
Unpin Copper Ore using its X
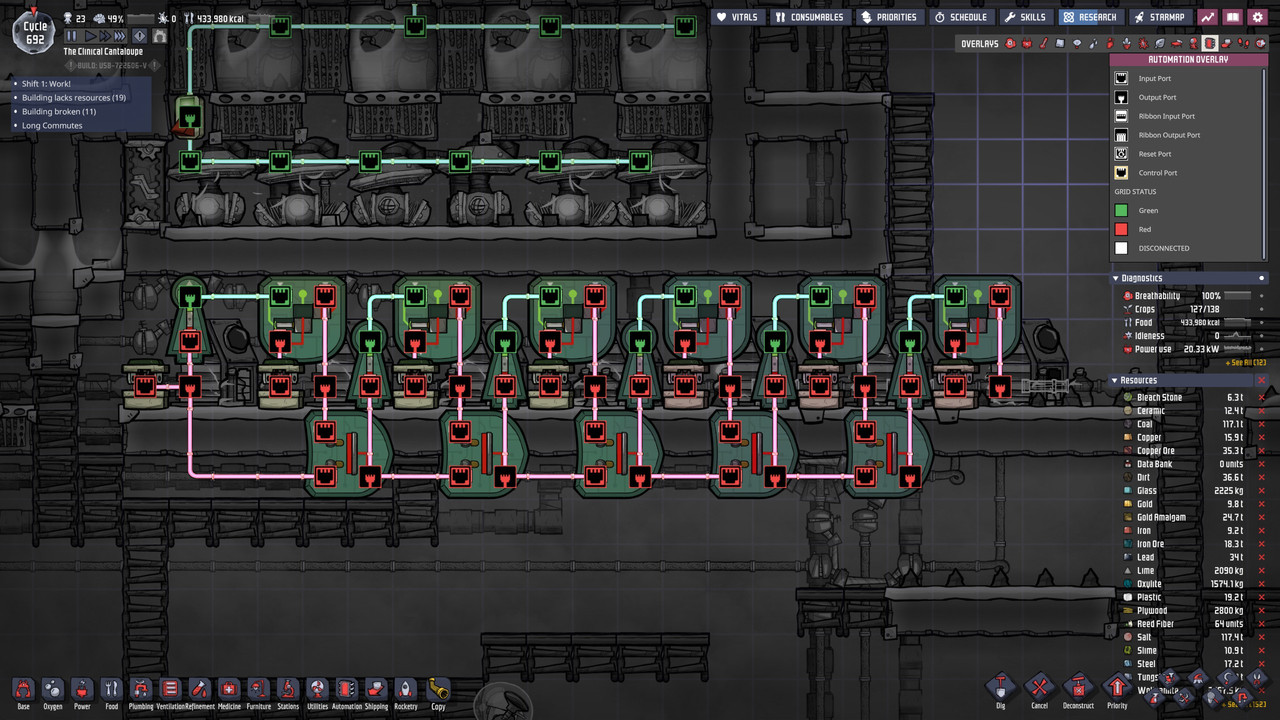(x=1262, y=451)
